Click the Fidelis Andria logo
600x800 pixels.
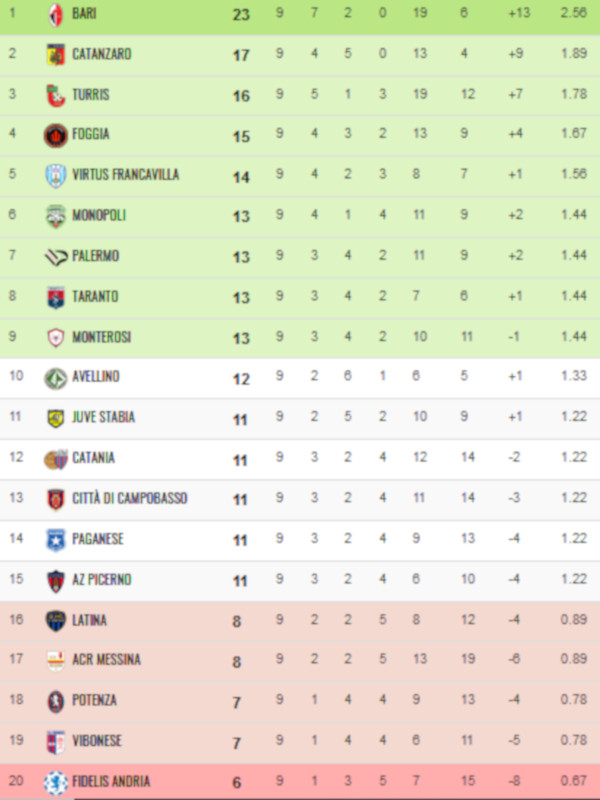(55, 782)
